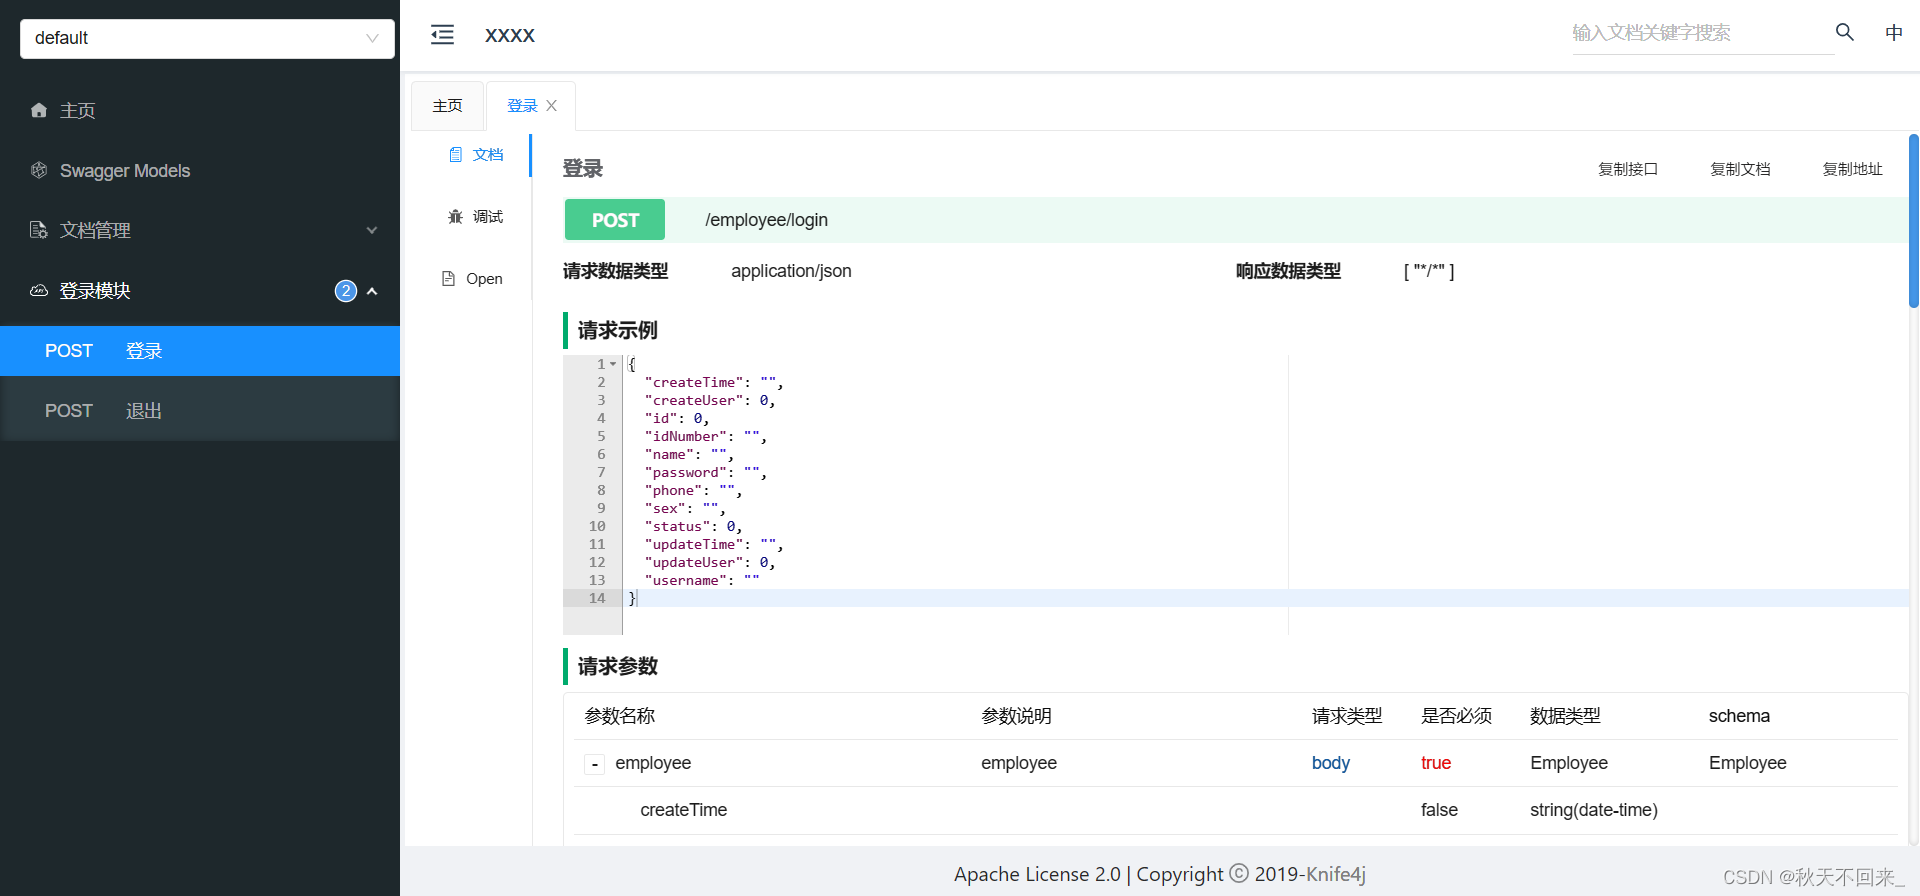Click the Apache License 2.0 footer text
This screenshot has height=896, width=1920.
point(1037,874)
